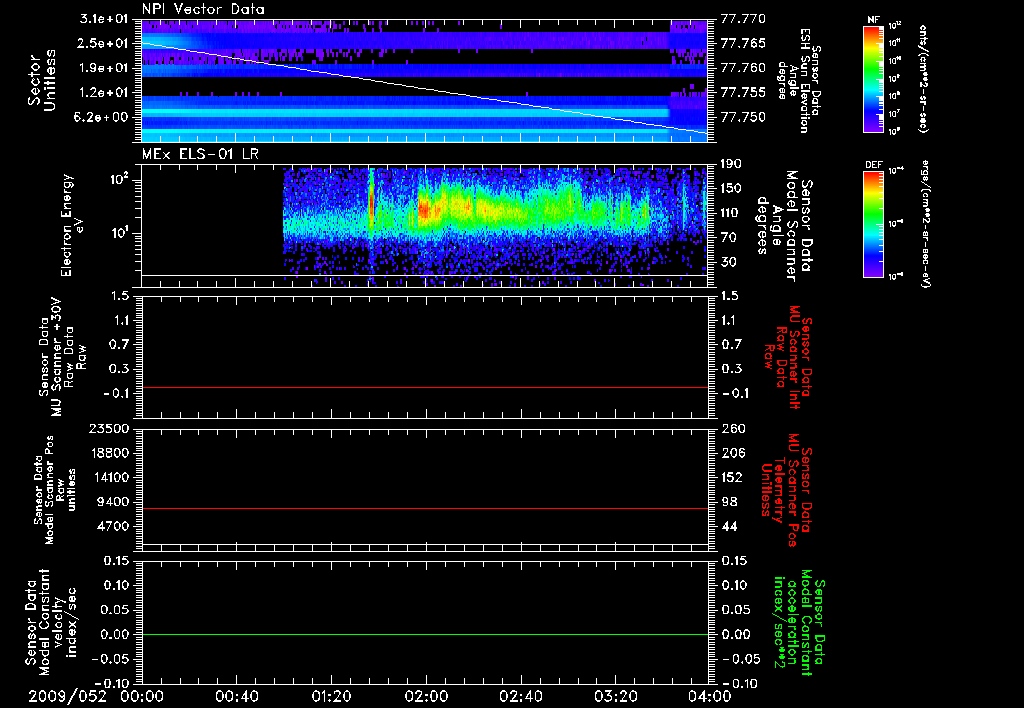
Task: Click the 2.5e+01 sector tick value
Action: click(x=104, y=43)
